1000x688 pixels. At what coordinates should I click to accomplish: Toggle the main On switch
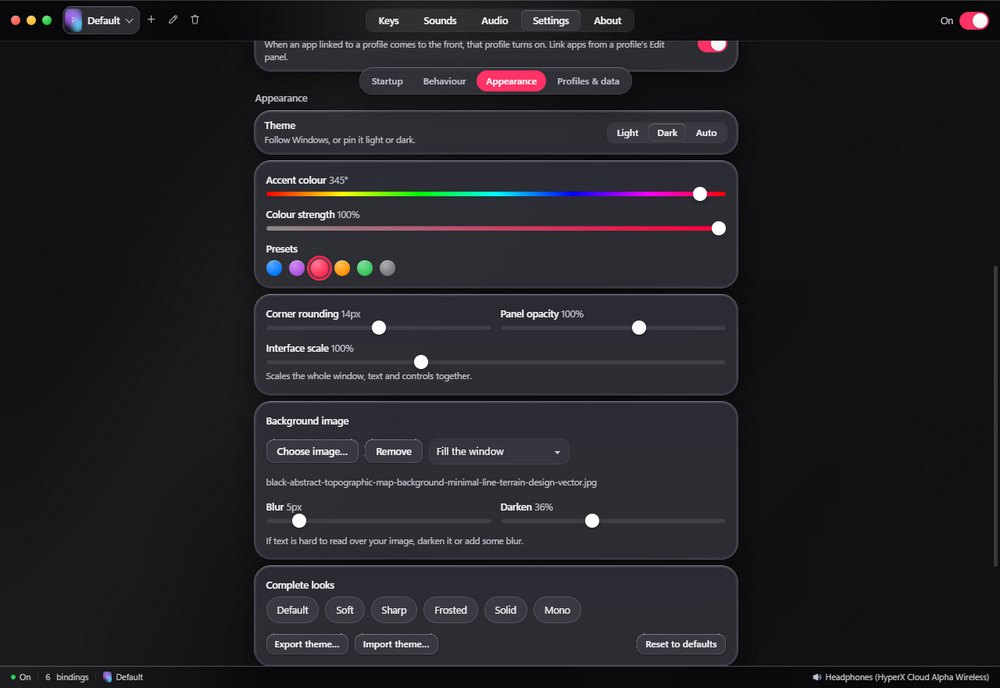[x=974, y=20]
